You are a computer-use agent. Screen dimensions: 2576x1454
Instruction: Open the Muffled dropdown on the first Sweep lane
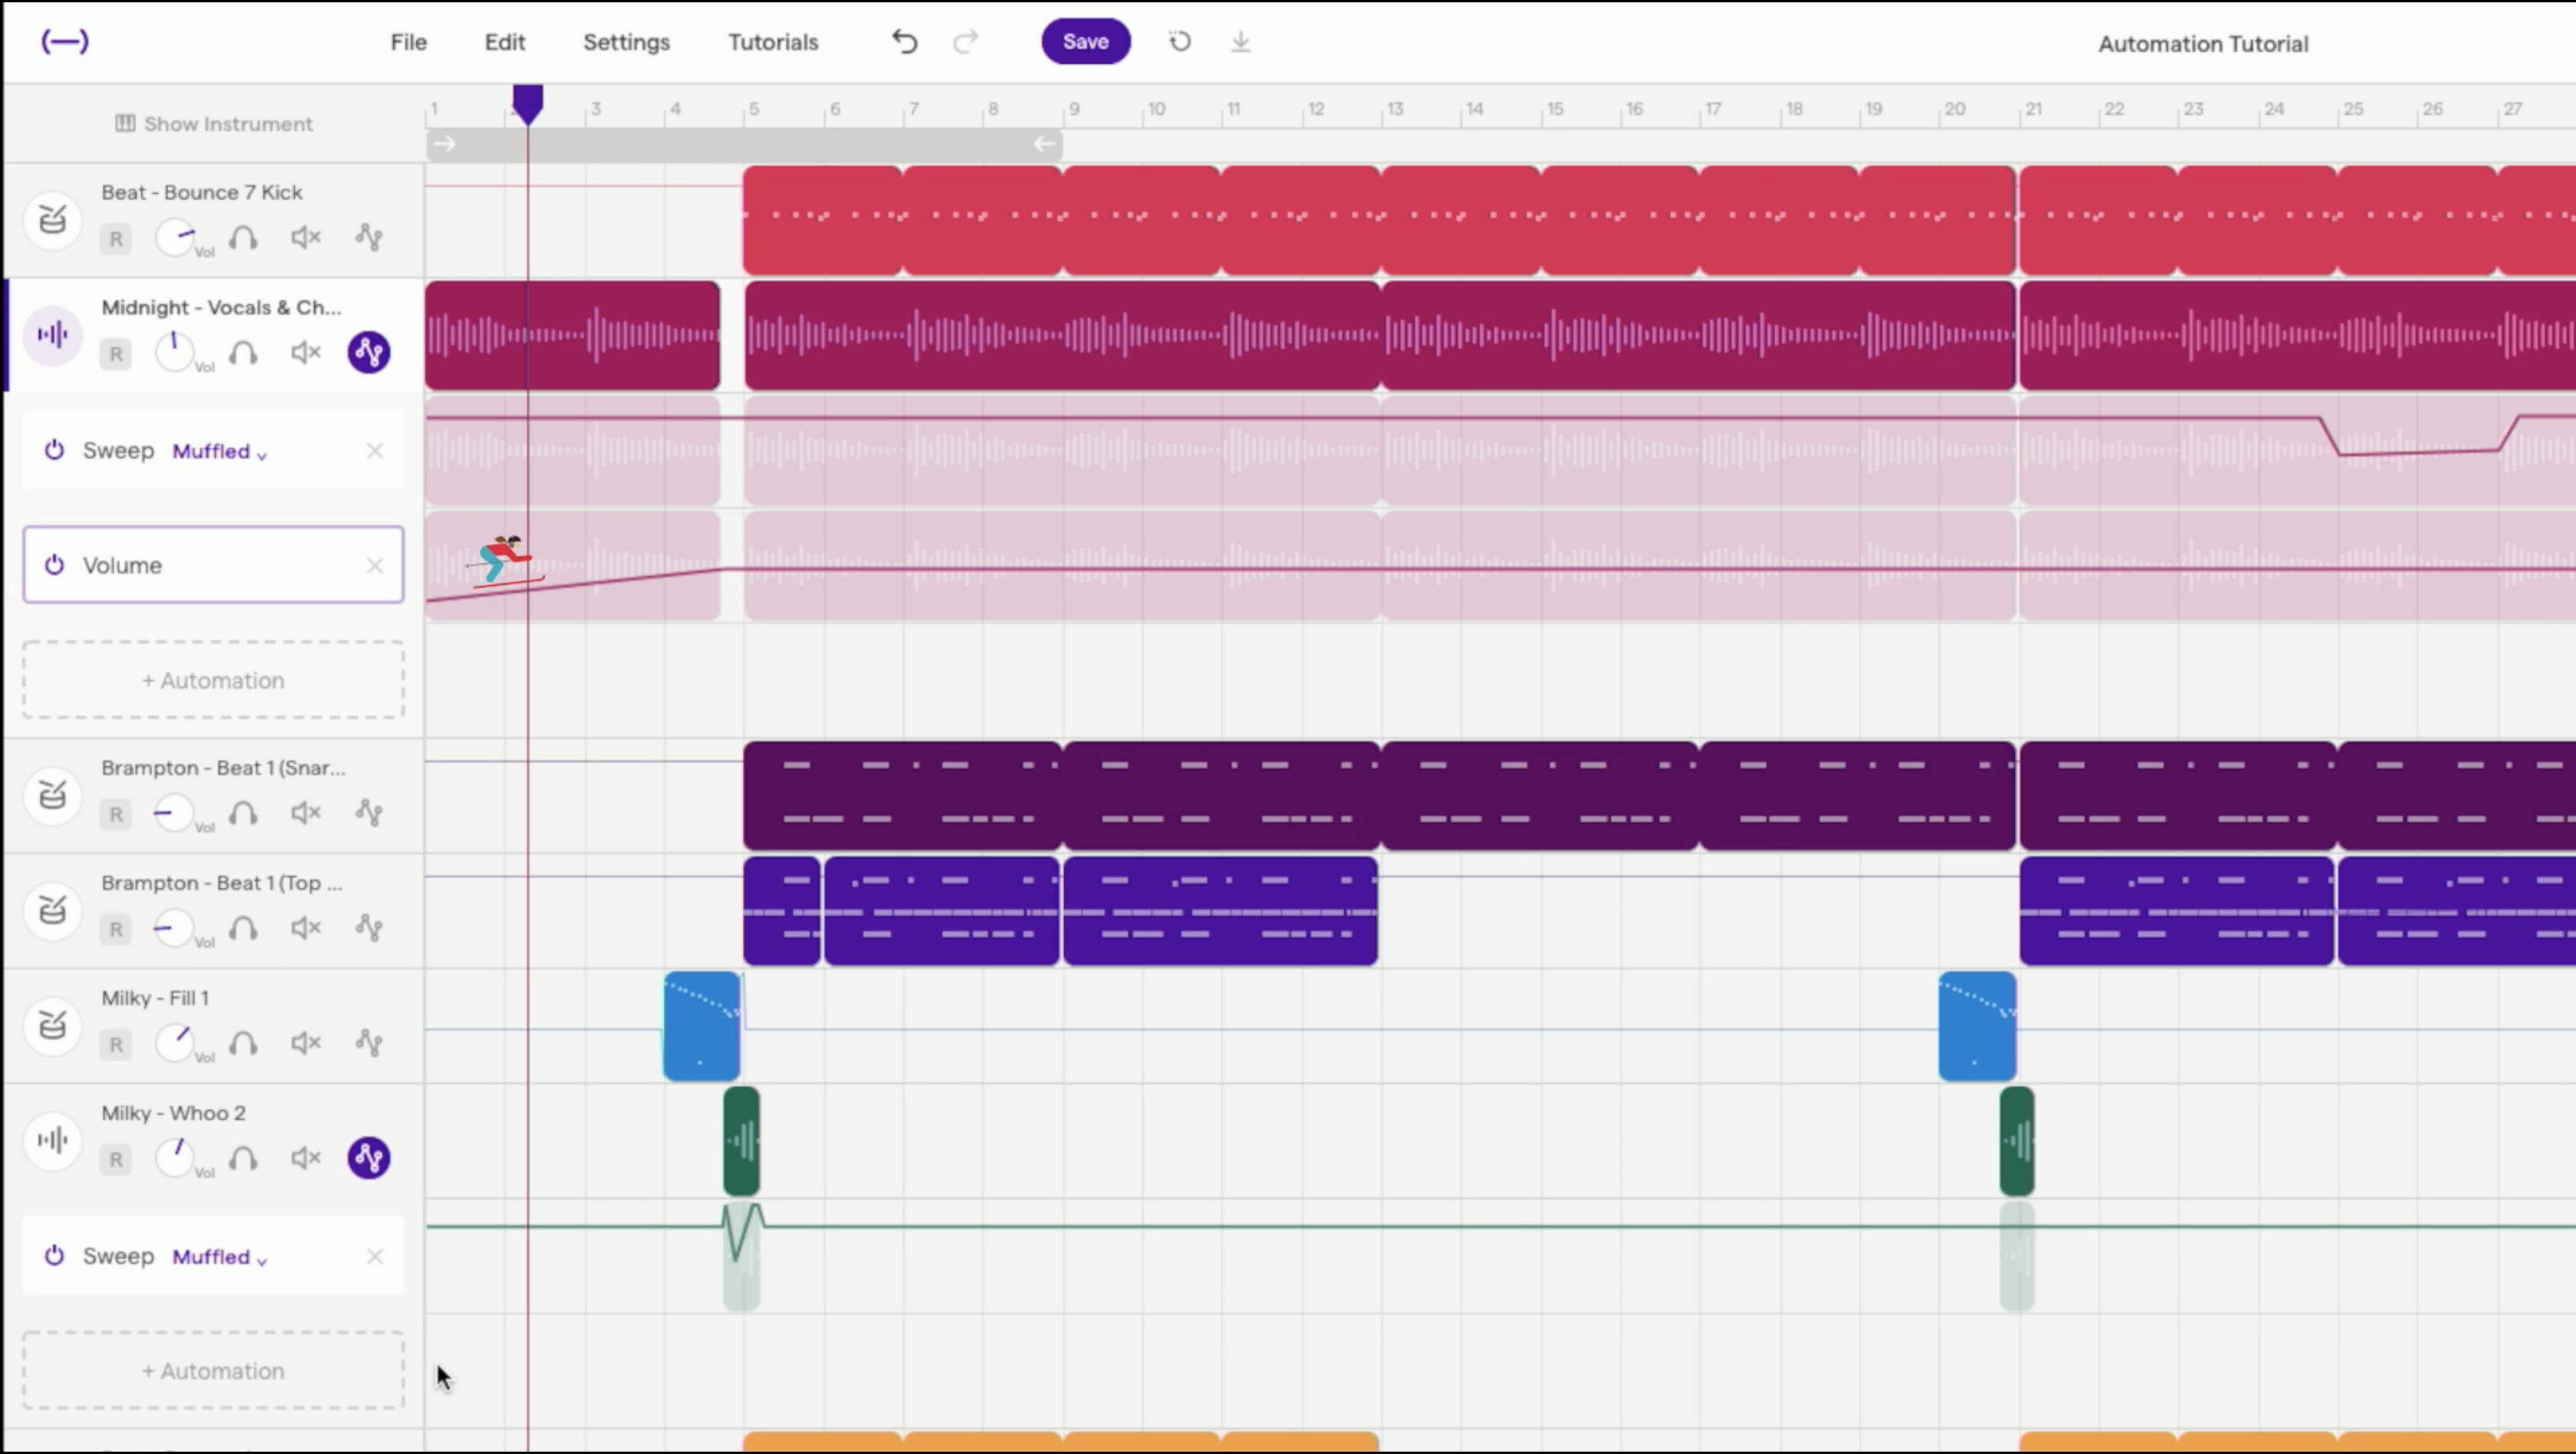[x=218, y=451]
